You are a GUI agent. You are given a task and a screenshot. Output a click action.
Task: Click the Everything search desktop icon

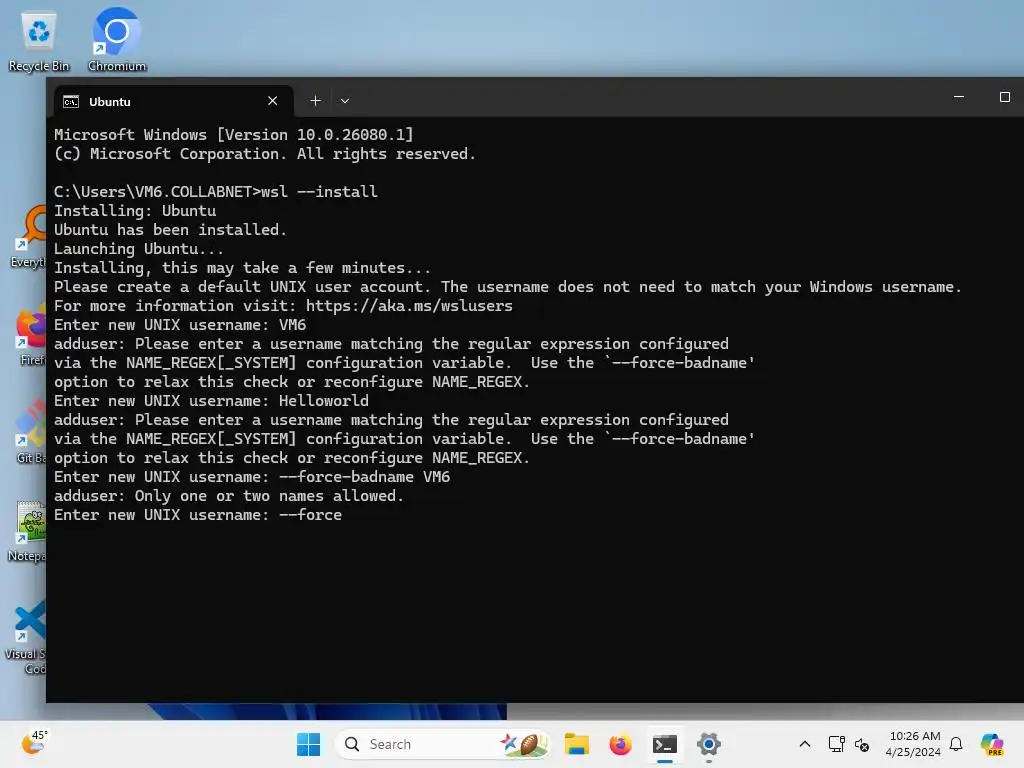click(28, 236)
